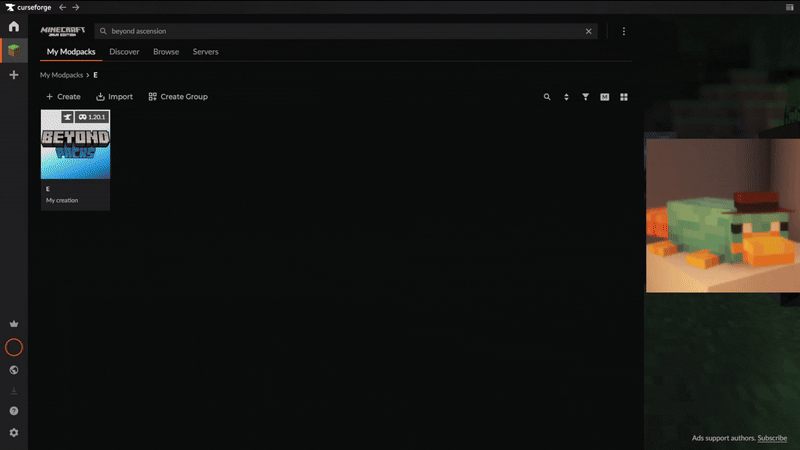Open the Home icon in sidebar
The image size is (800, 450).
pyautogui.click(x=14, y=26)
